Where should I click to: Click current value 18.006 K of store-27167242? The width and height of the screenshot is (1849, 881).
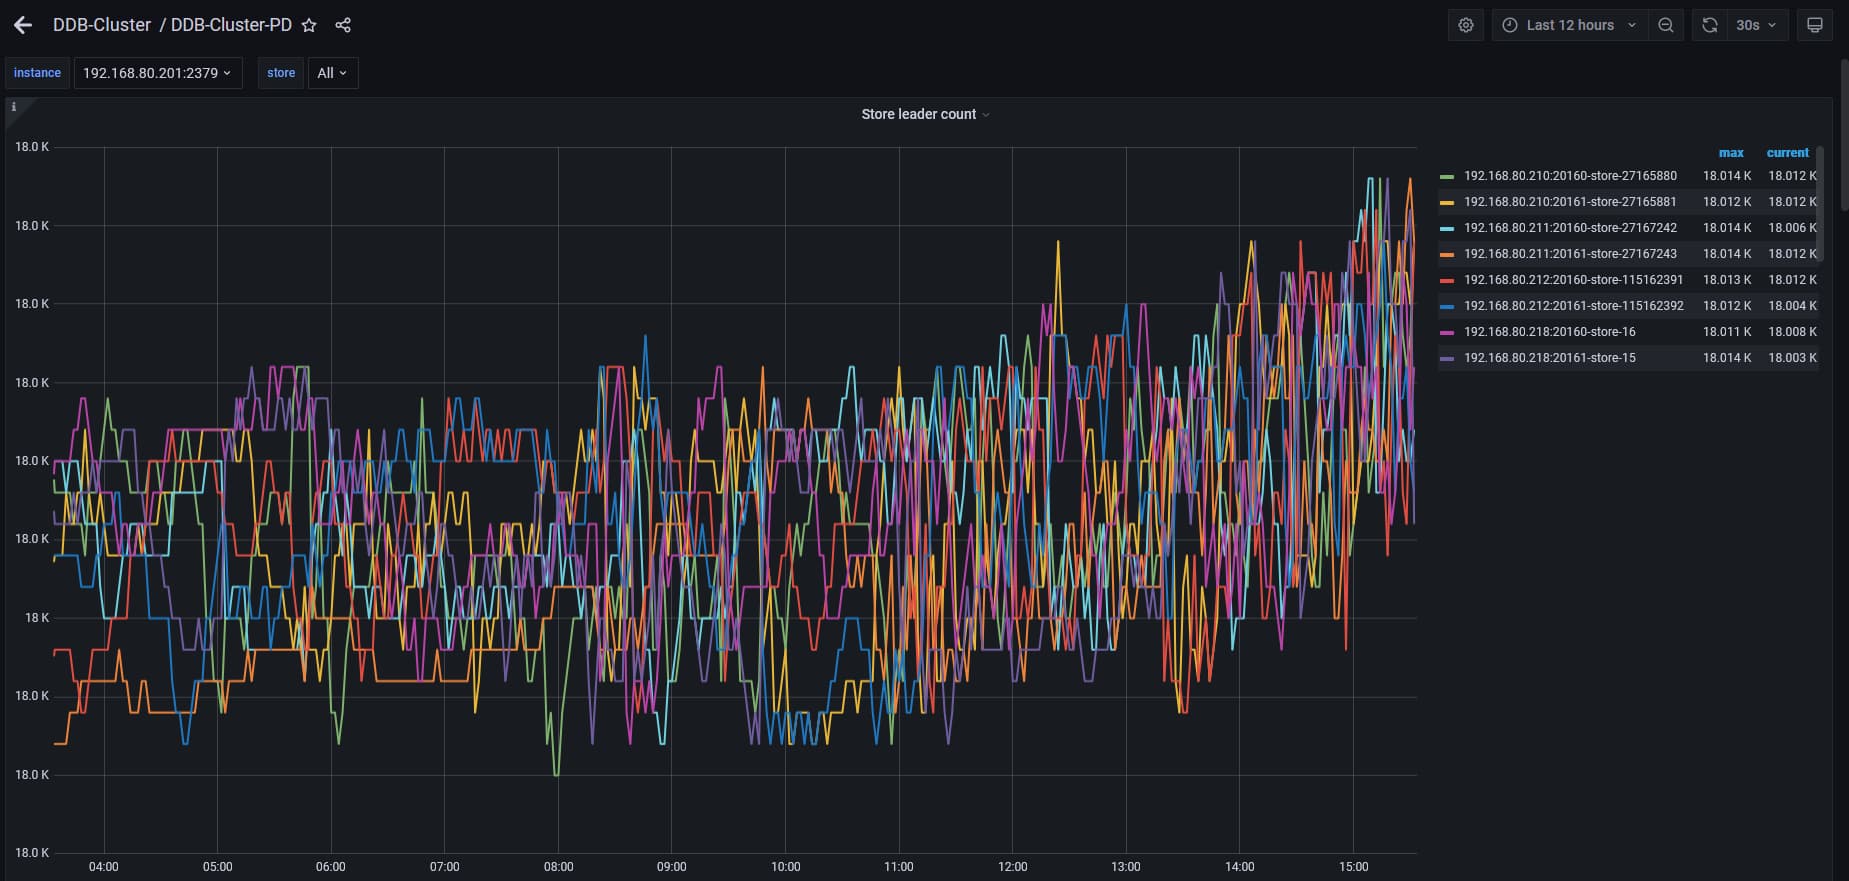tap(1792, 228)
